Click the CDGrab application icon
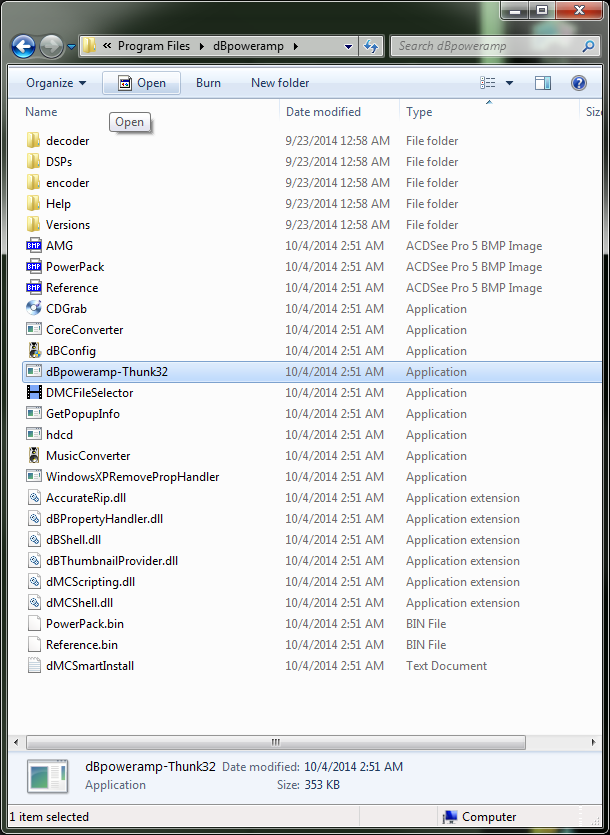The width and height of the screenshot is (610, 835). [x=34, y=309]
